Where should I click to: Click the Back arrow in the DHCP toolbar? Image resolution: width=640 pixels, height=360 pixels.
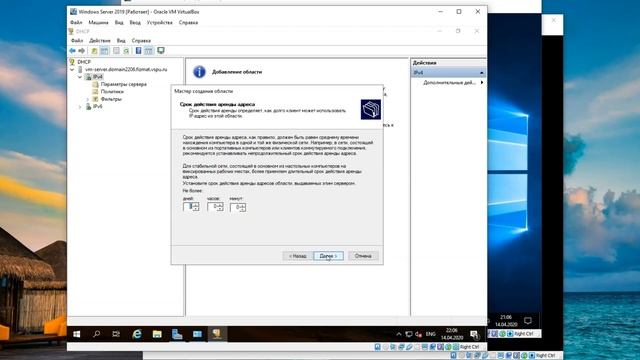pyautogui.click(x=72, y=51)
